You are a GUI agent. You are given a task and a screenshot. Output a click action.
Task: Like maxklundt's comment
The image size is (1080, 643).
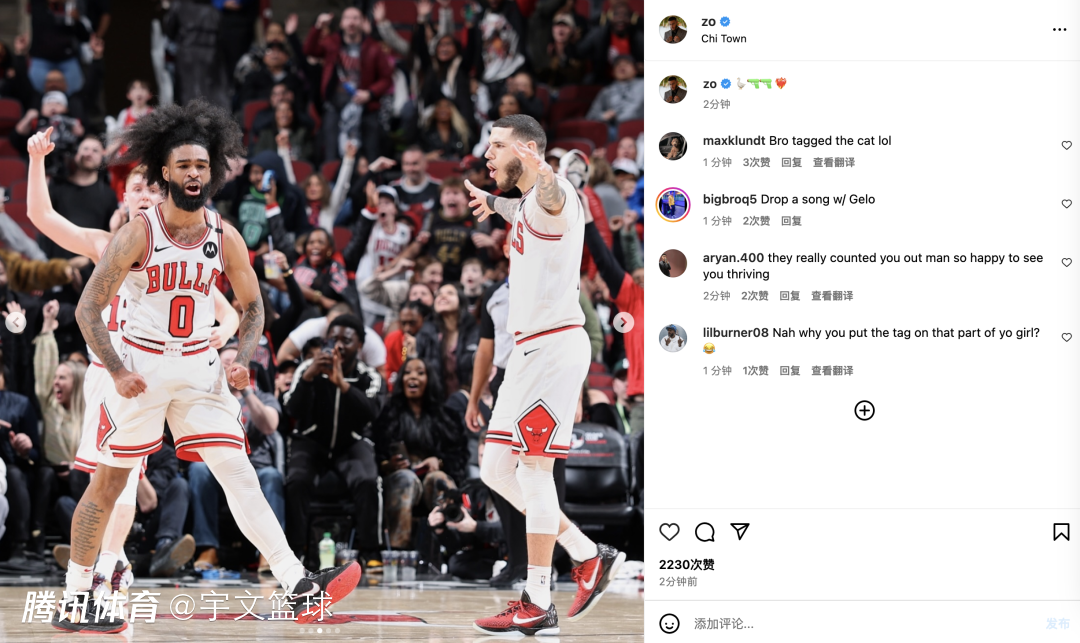click(x=1066, y=145)
